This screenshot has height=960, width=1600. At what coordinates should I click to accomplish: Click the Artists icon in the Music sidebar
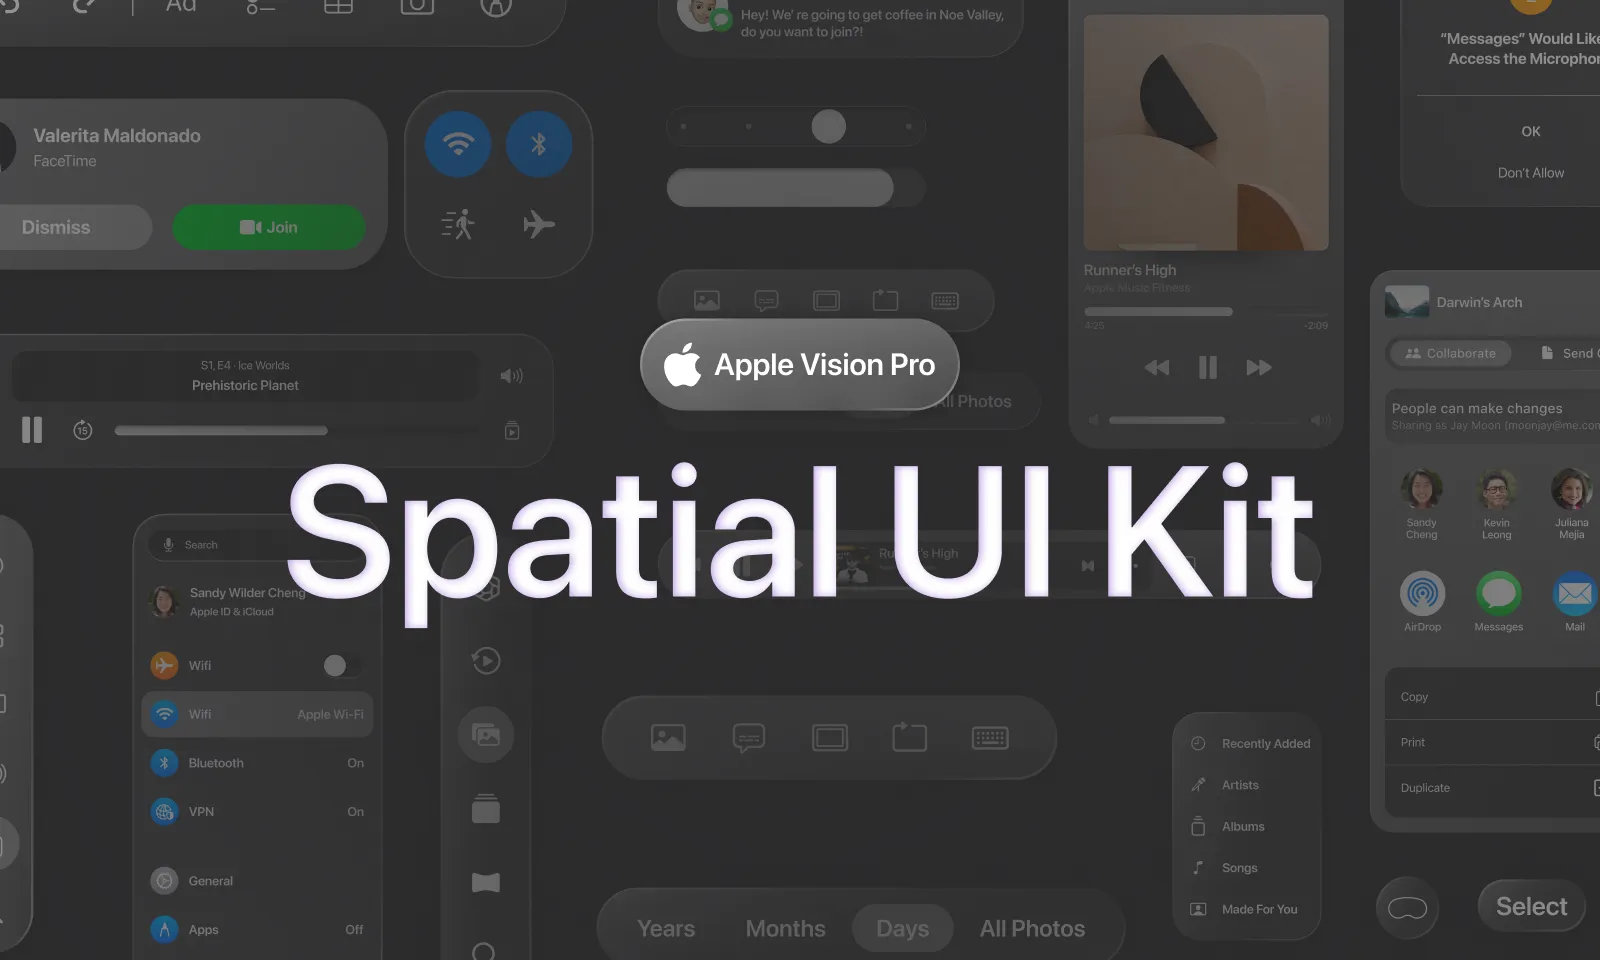pos(1197,784)
